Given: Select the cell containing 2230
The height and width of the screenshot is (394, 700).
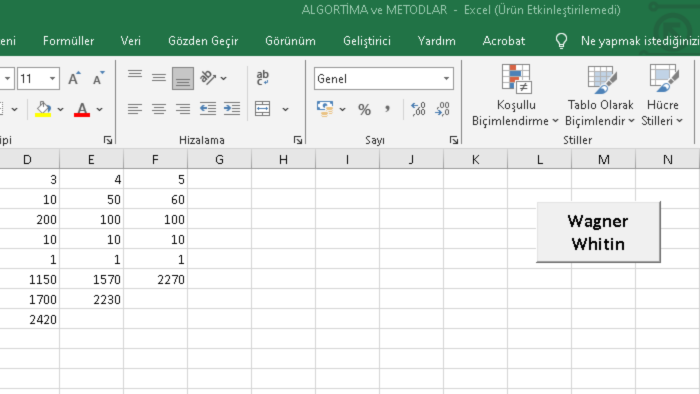Looking at the screenshot, I should pos(91,300).
